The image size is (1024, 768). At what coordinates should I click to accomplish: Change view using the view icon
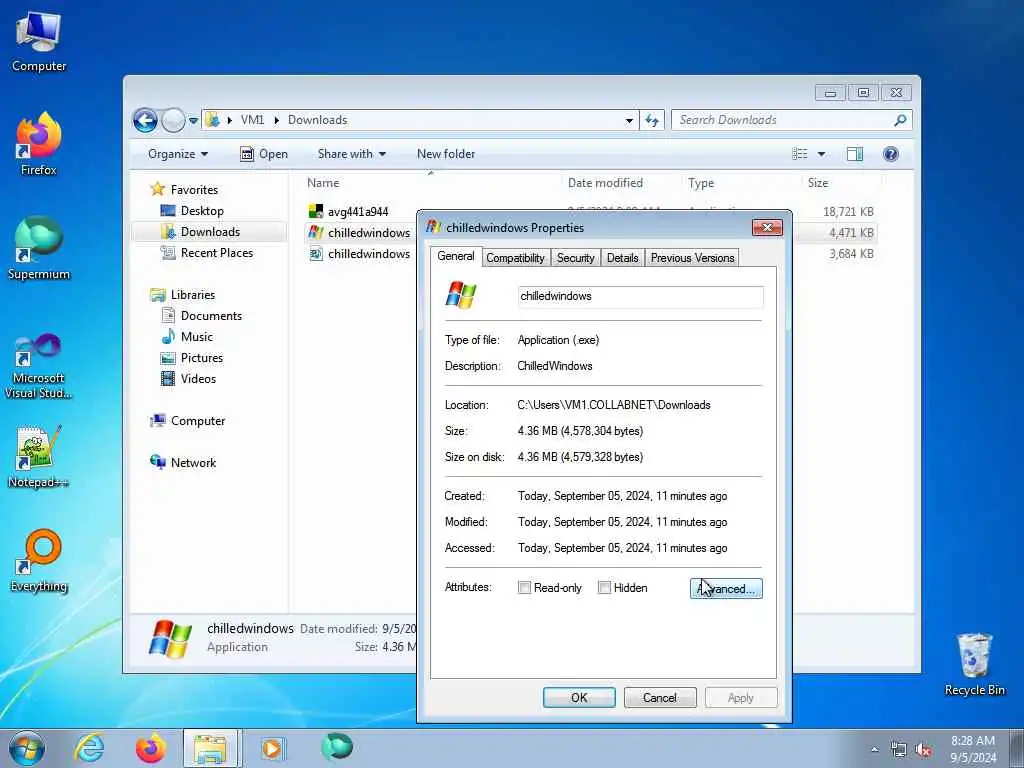800,154
